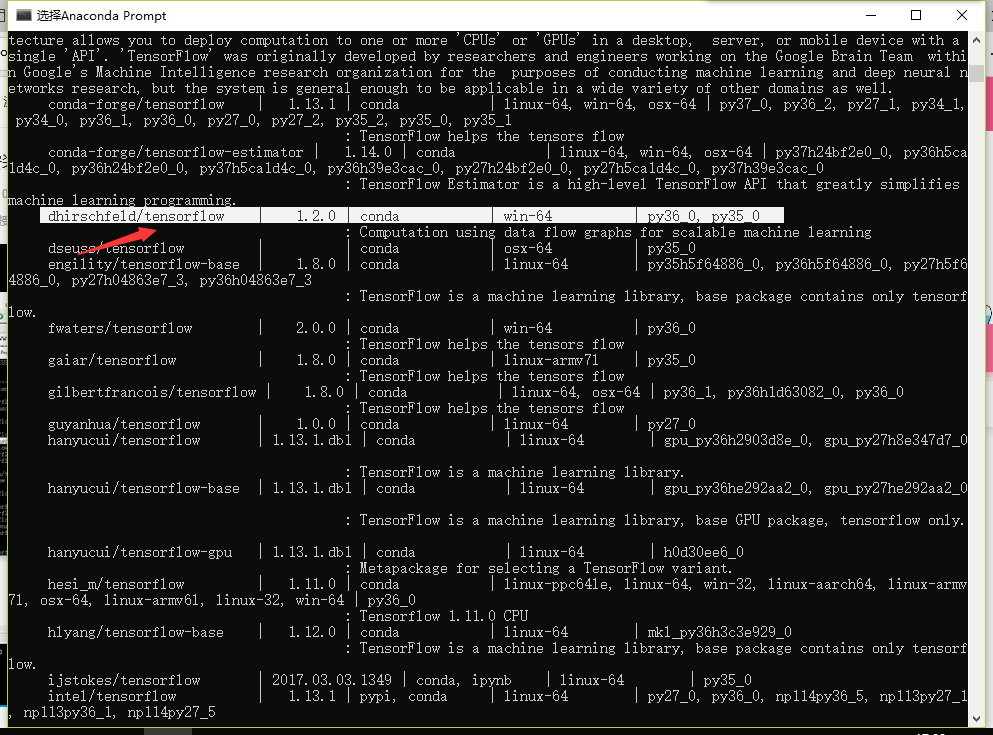Click the Anaconda Prompt title text
The height and width of the screenshot is (735, 993).
pyautogui.click(x=101, y=16)
